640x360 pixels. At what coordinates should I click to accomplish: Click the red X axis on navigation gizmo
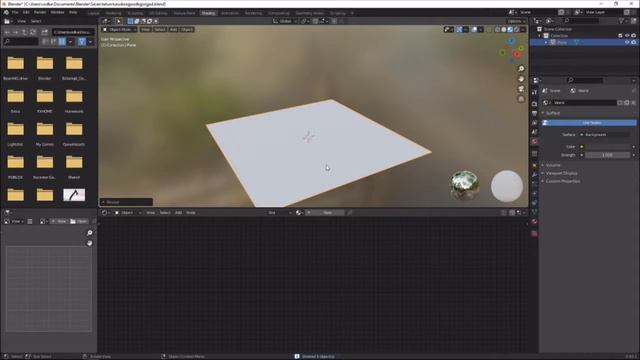point(517,54)
